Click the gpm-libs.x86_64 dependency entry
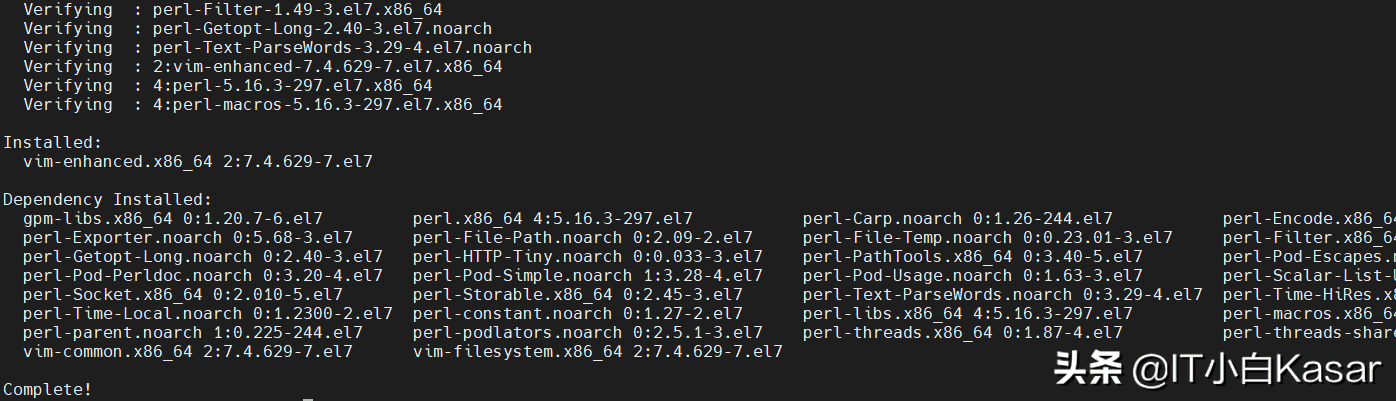1396x401 pixels. pos(172,218)
